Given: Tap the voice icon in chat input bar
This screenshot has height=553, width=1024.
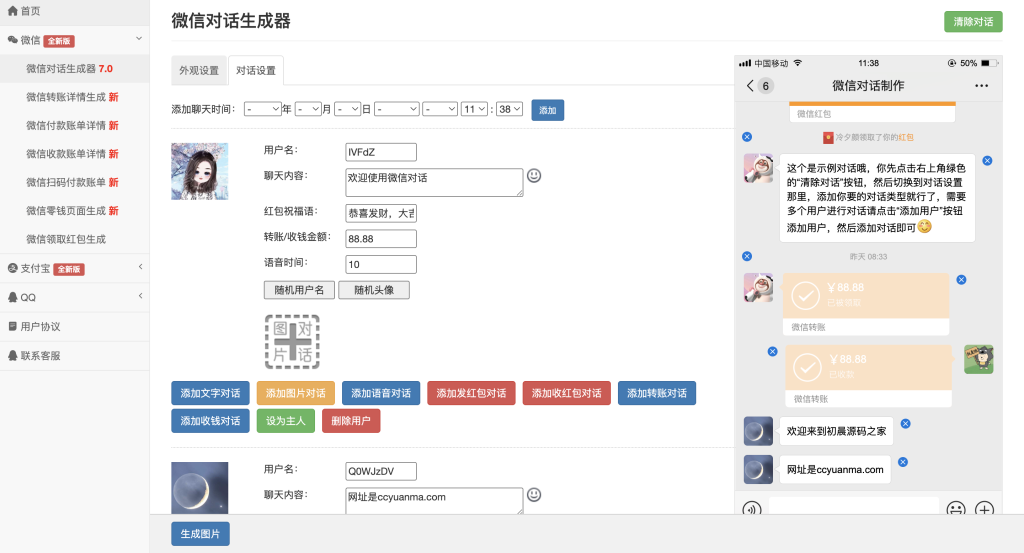Looking at the screenshot, I should pos(751,509).
